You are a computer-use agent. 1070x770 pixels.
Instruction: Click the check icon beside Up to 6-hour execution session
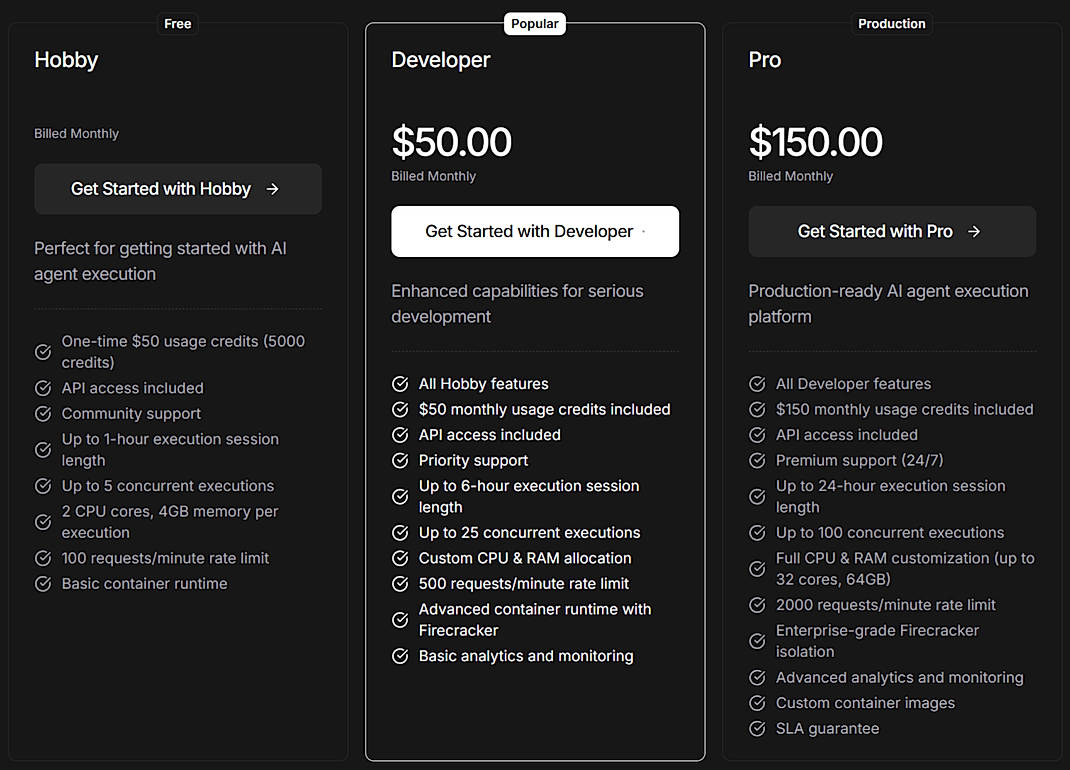(400, 497)
